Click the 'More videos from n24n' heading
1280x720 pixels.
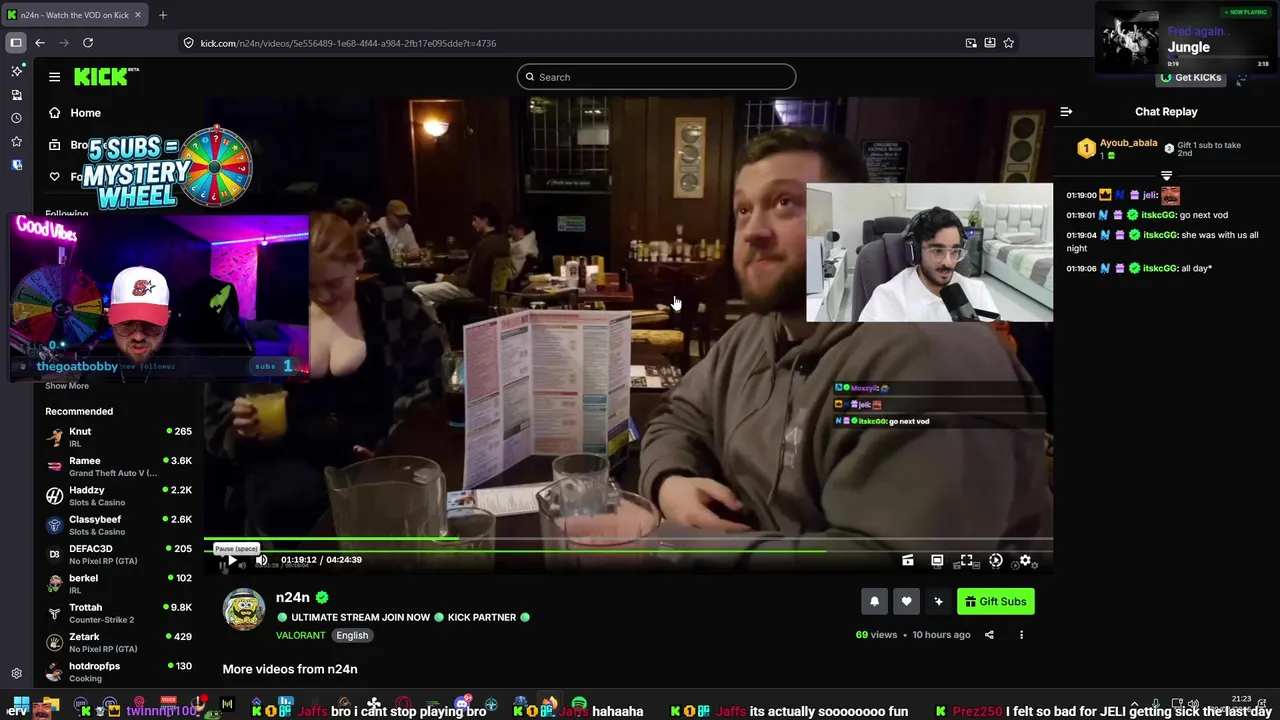[290, 669]
